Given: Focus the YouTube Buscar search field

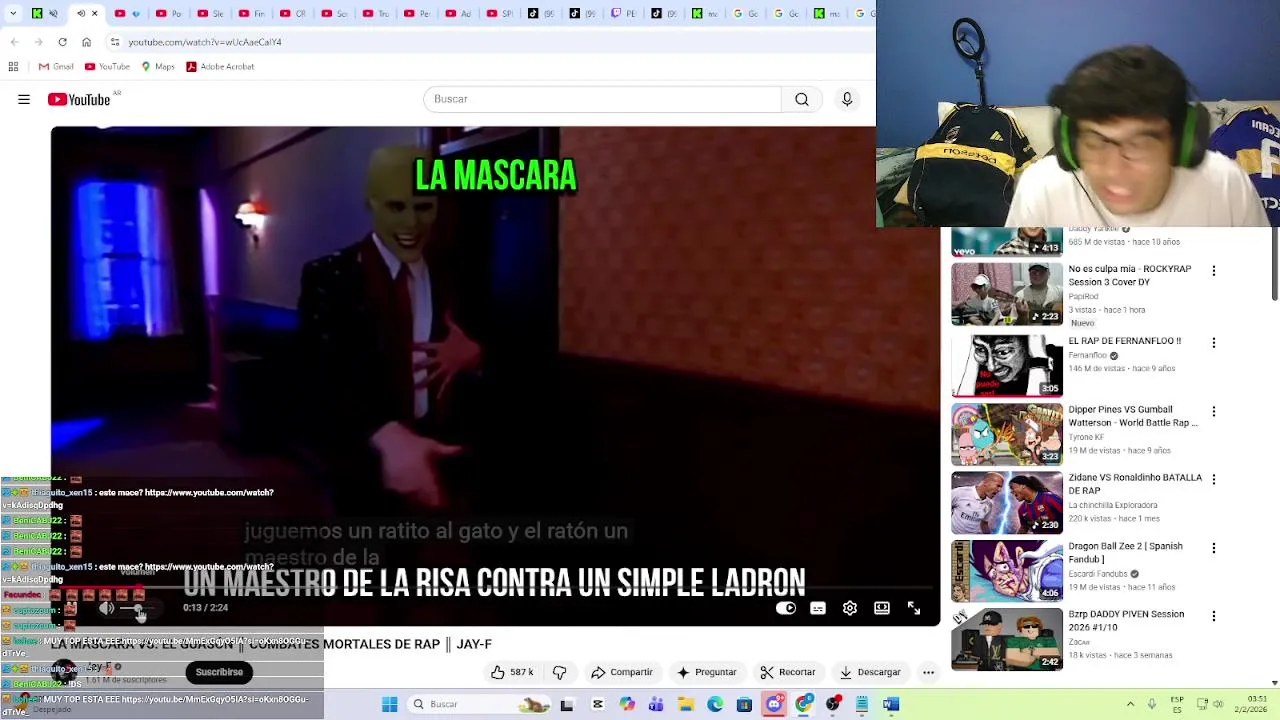Looking at the screenshot, I should pyautogui.click(x=602, y=99).
